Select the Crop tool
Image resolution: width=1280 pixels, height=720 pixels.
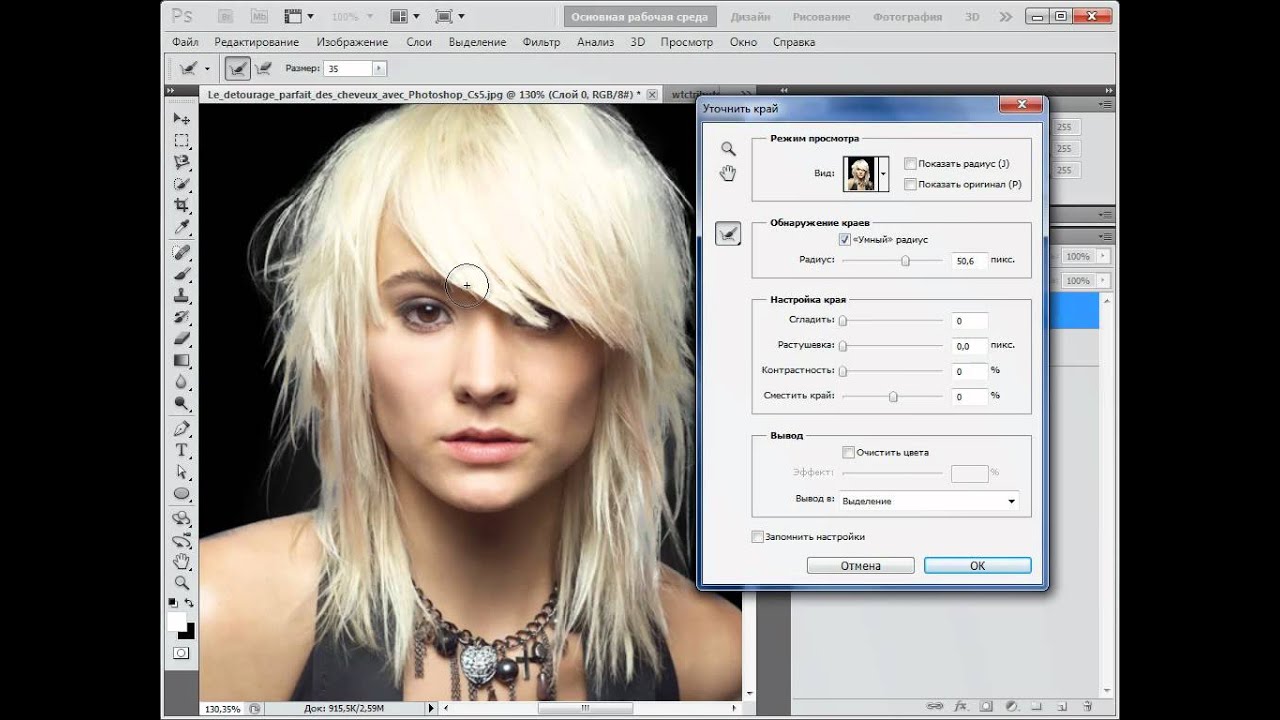click(182, 205)
